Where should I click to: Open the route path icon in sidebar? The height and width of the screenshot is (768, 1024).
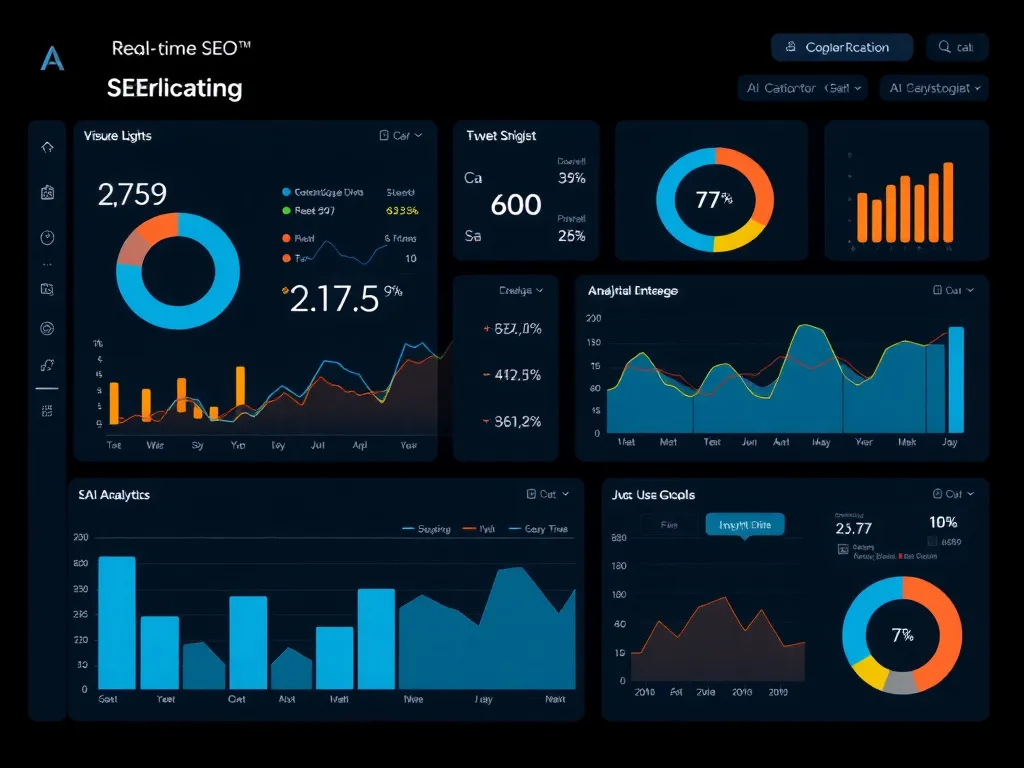(47, 365)
